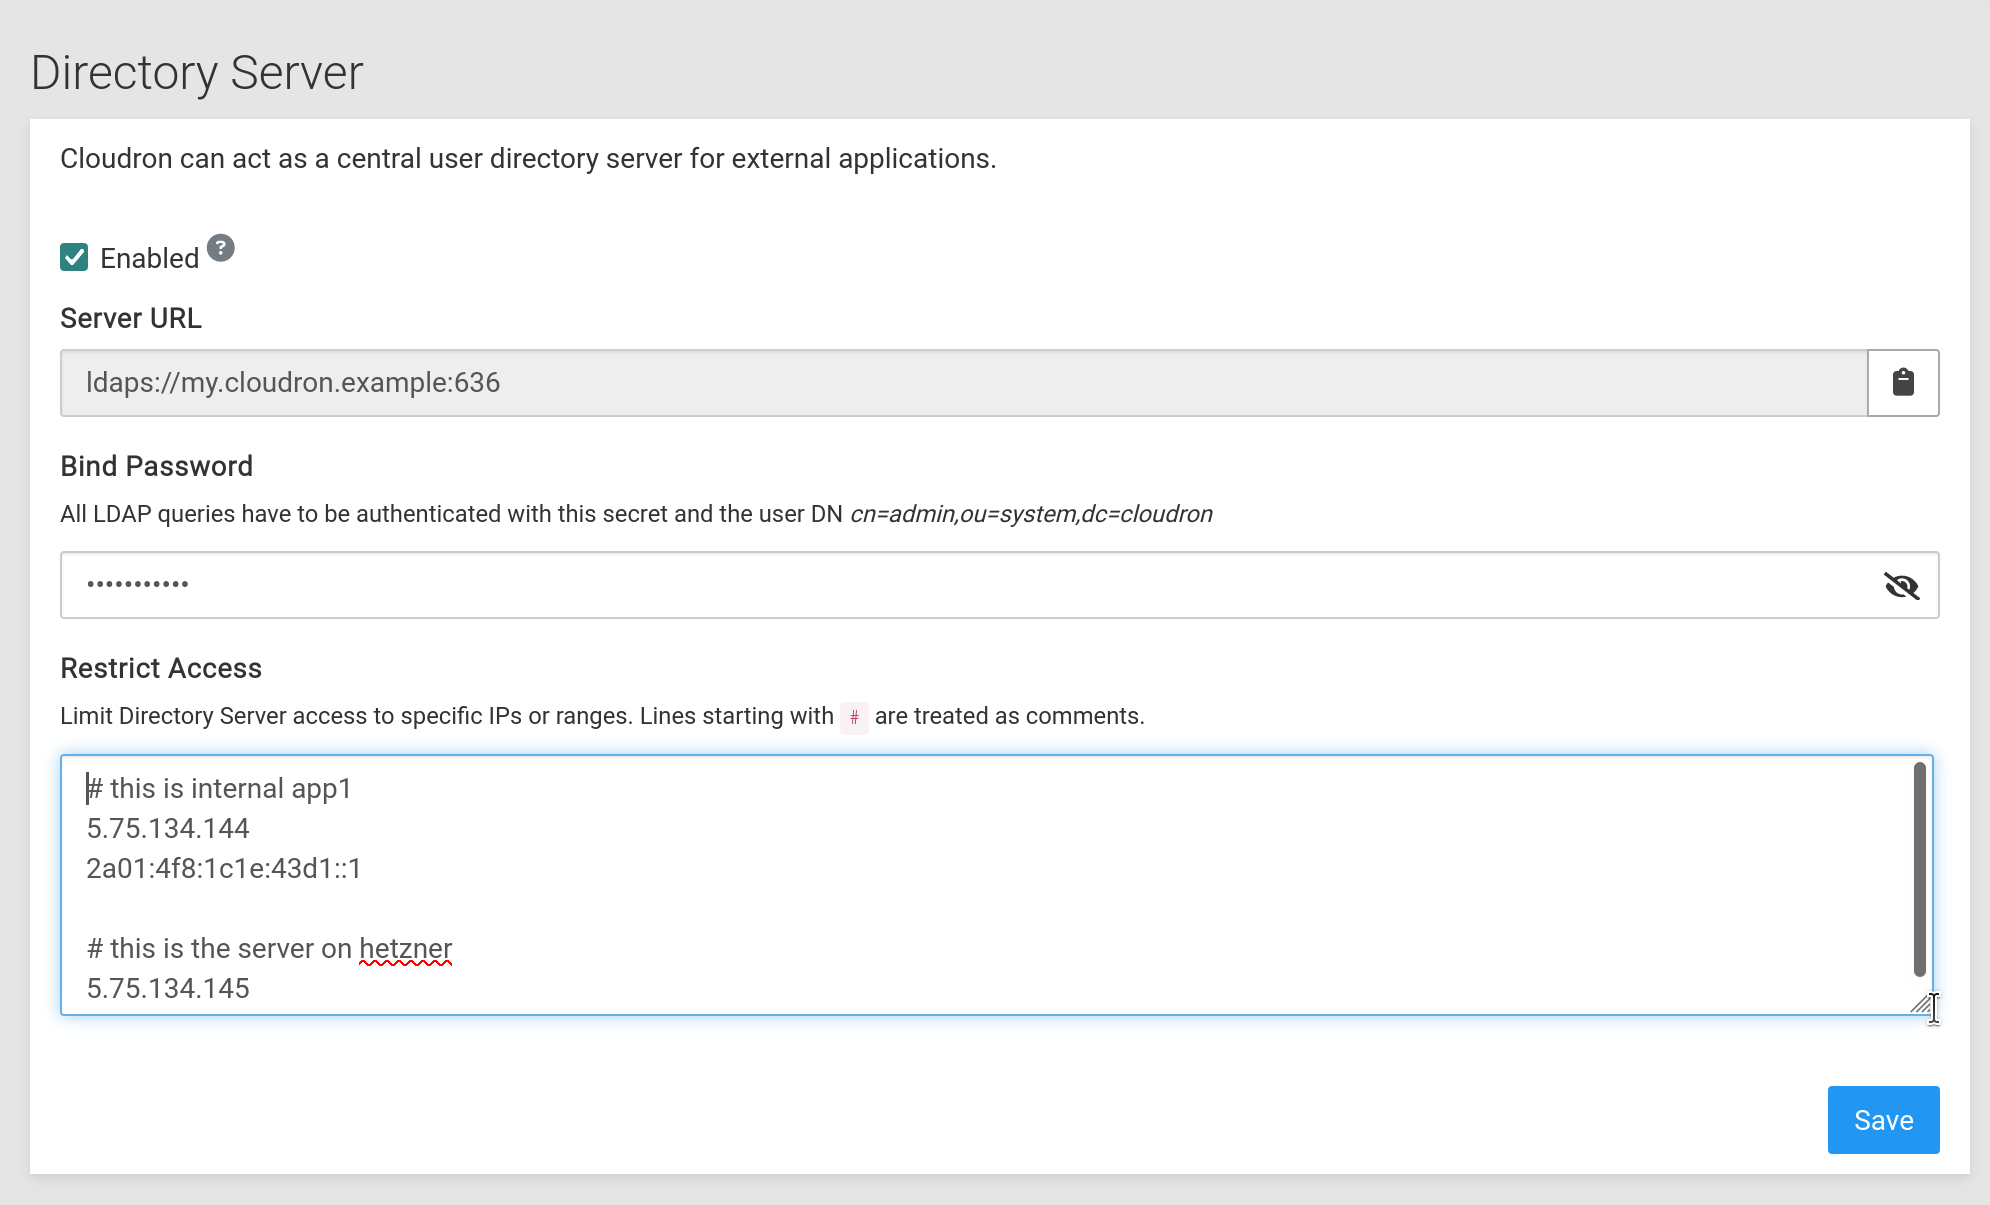Click the red # code badge
This screenshot has width=1990, height=1205.
coord(854,717)
